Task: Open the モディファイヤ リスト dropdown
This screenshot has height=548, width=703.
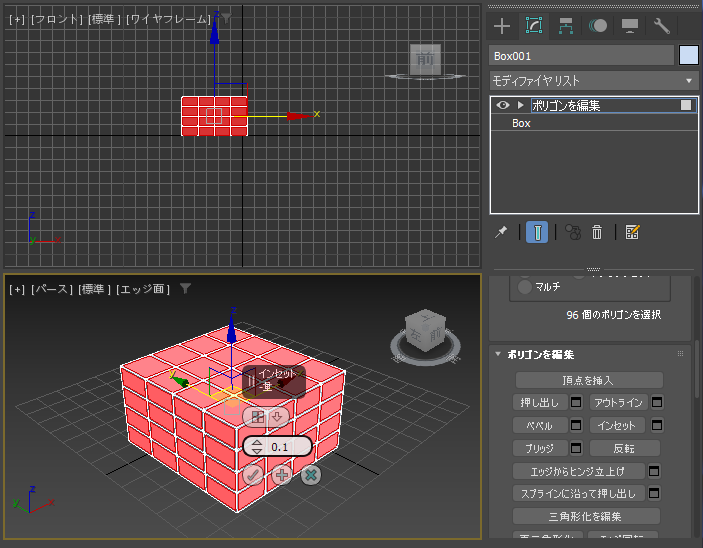Action: [594, 81]
